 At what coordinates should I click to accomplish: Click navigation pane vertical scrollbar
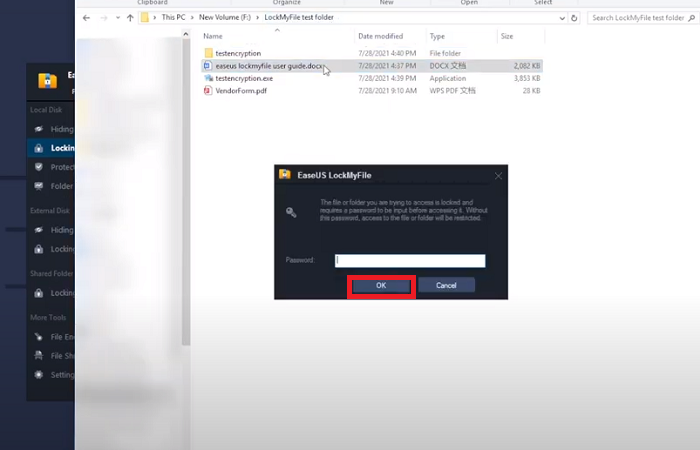pyautogui.click(x=186, y=192)
